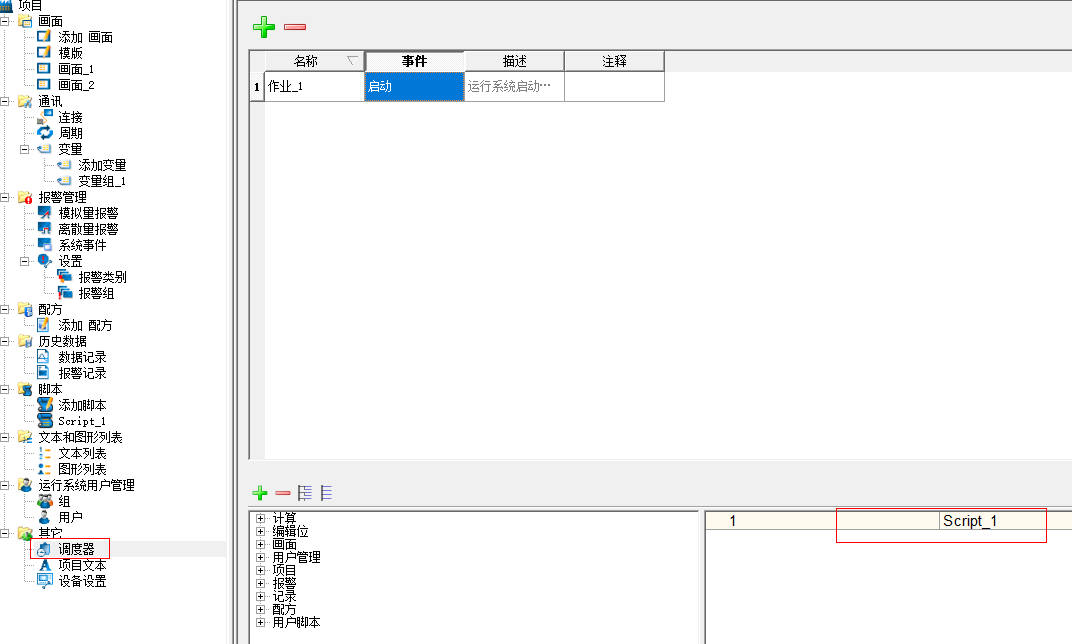Open the 模版 template icon
The height and width of the screenshot is (644, 1072).
[x=44, y=52]
